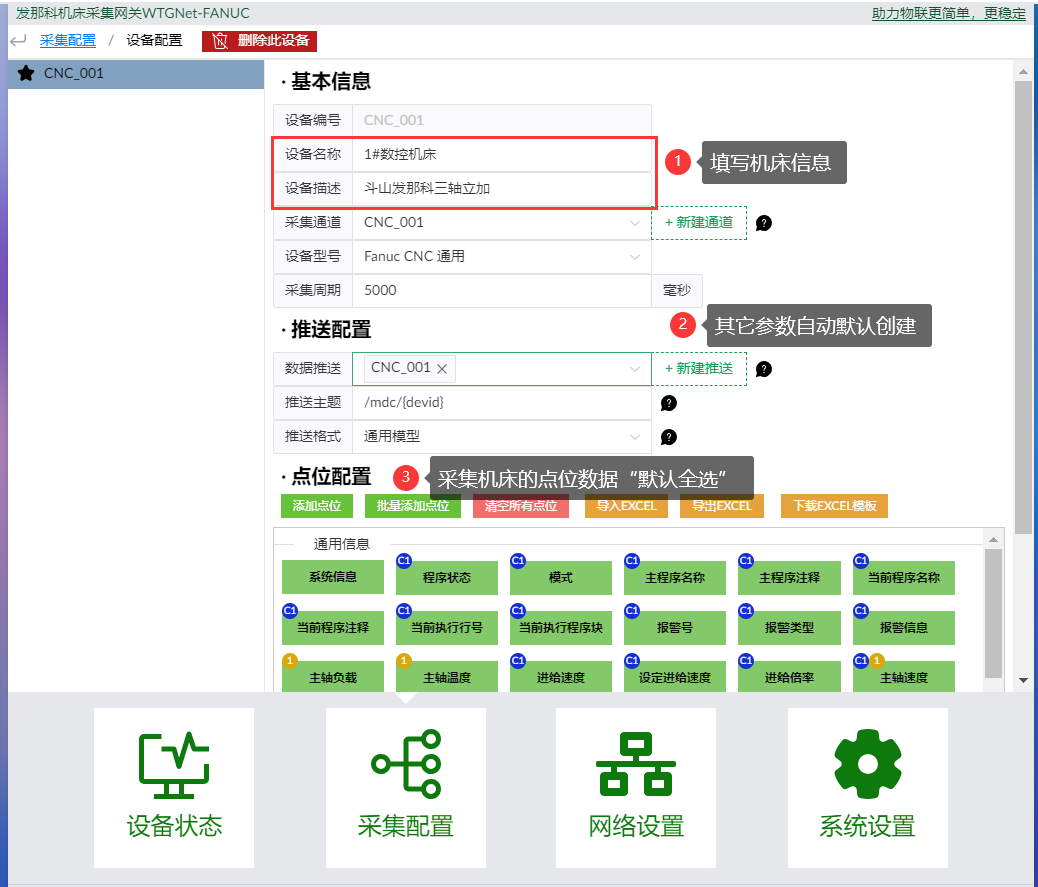Toggle the 程序状态 point tile
The image size is (1038, 887).
pyautogui.click(x=447, y=578)
